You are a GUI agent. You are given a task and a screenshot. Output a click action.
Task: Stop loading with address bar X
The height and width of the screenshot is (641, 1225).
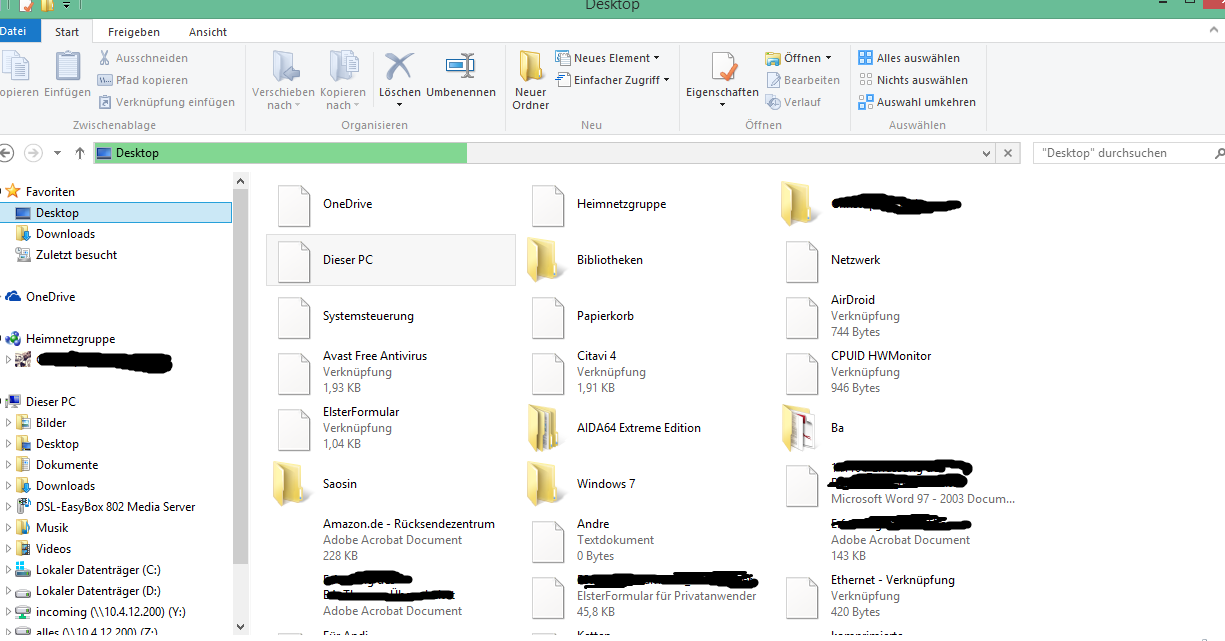pos(1008,153)
